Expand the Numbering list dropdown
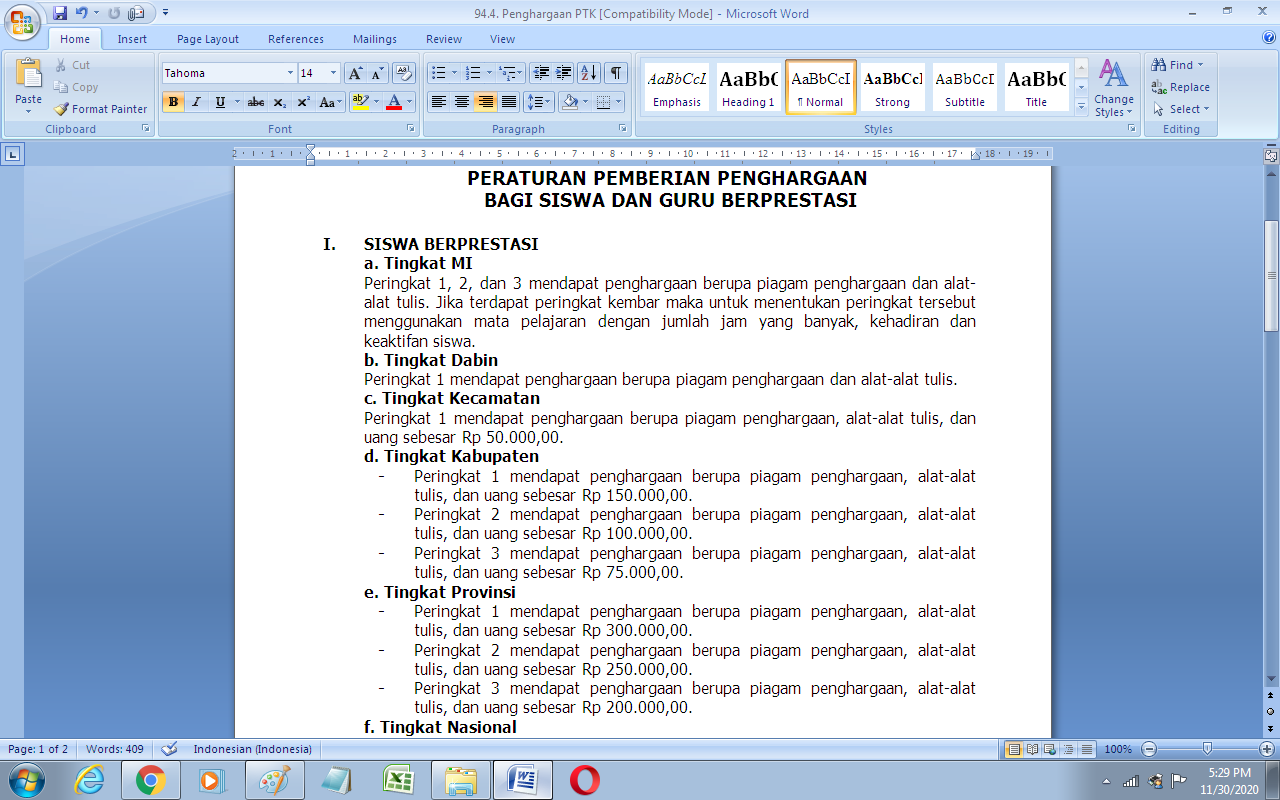 pyautogui.click(x=489, y=73)
